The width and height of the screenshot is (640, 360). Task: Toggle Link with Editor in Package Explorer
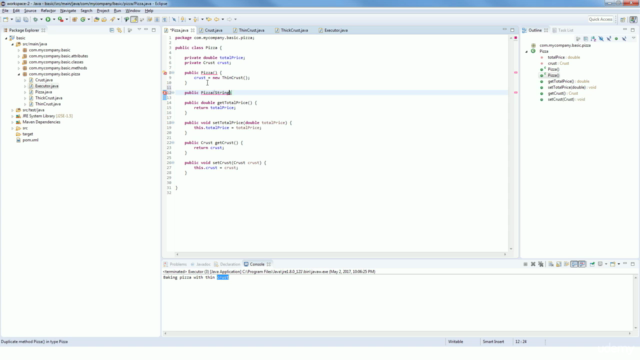pos(119,30)
